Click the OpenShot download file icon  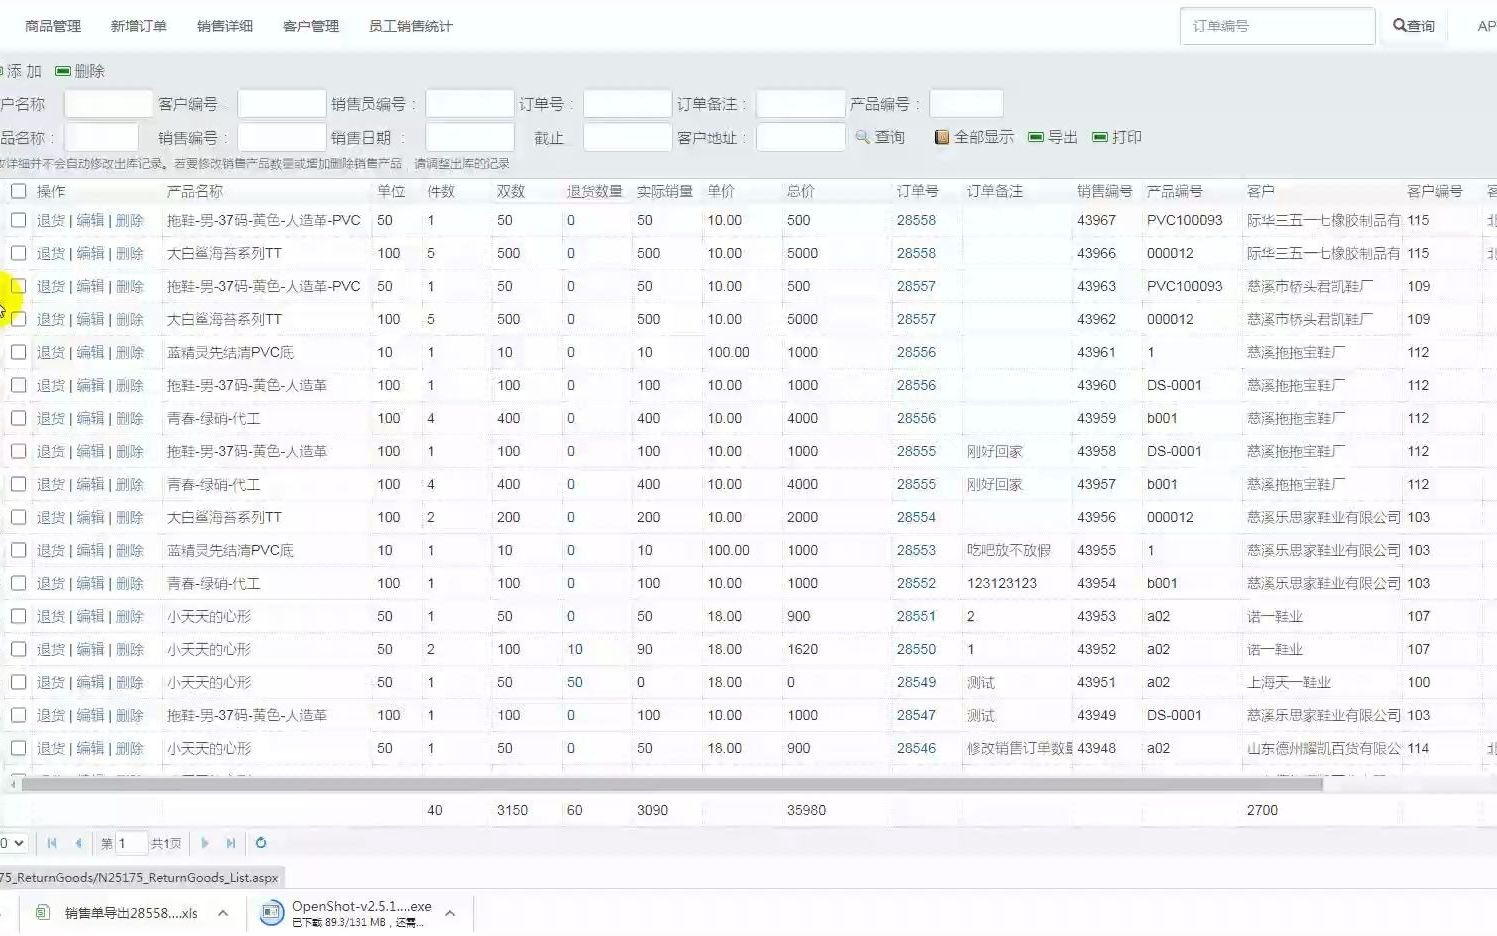click(272, 912)
